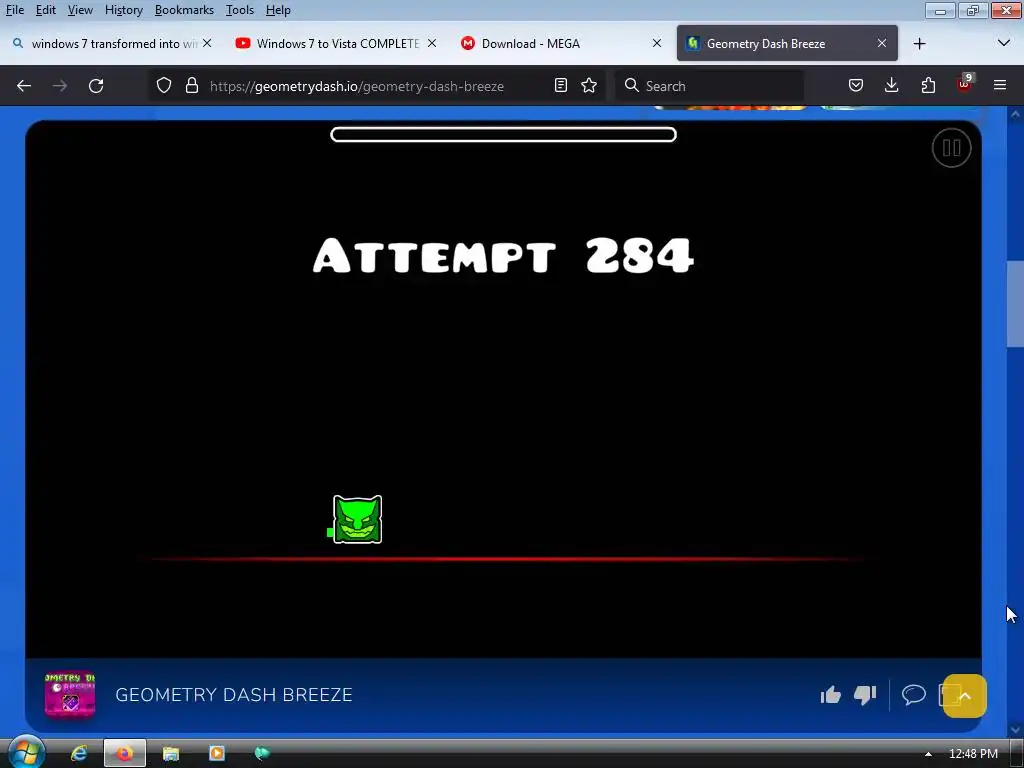Launch Windows Media Player from taskbar
The width and height of the screenshot is (1024, 768).
point(217,754)
